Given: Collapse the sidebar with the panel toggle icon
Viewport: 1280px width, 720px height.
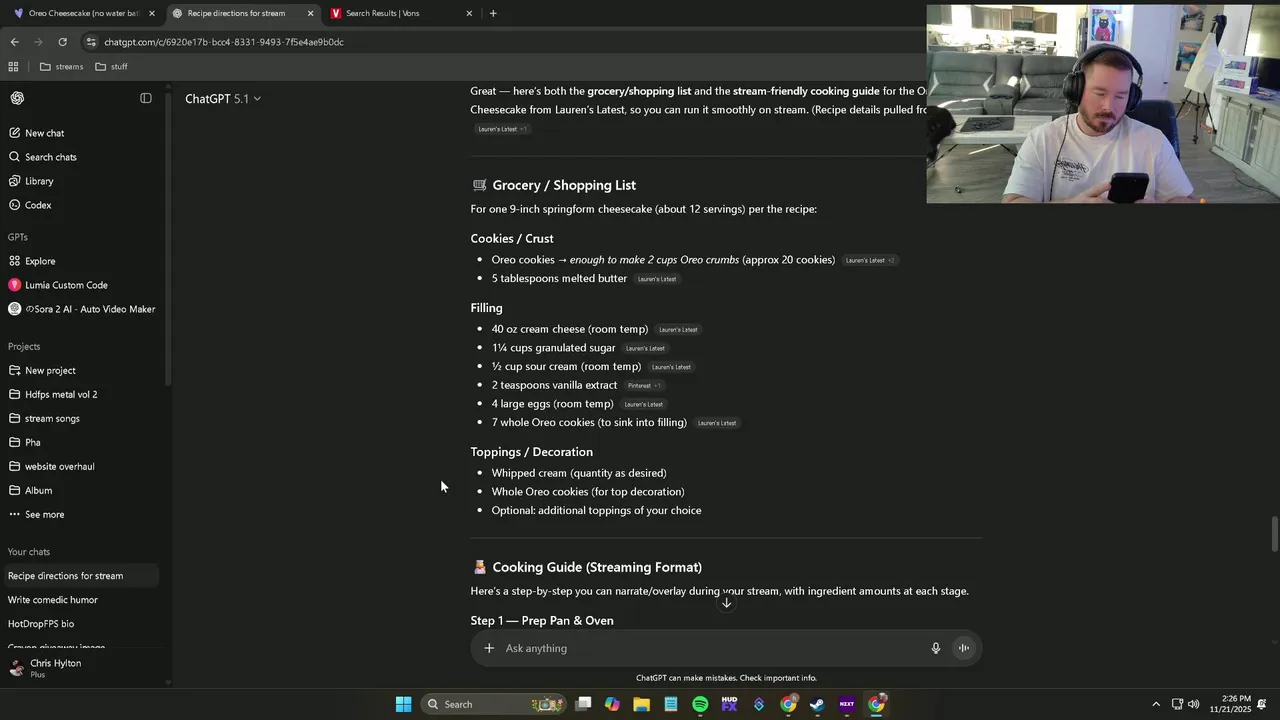Looking at the screenshot, I should click(x=146, y=98).
